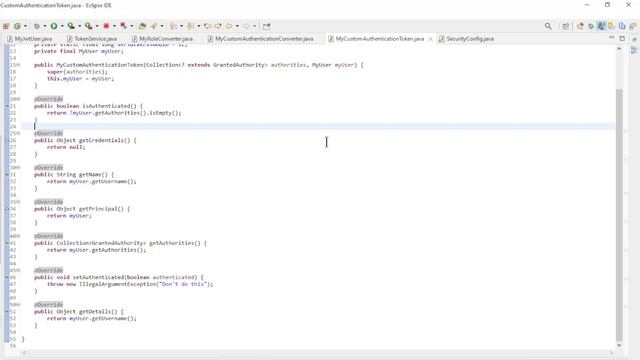Switch to the MyJwtUser.java tab

pyautogui.click(x=30, y=39)
